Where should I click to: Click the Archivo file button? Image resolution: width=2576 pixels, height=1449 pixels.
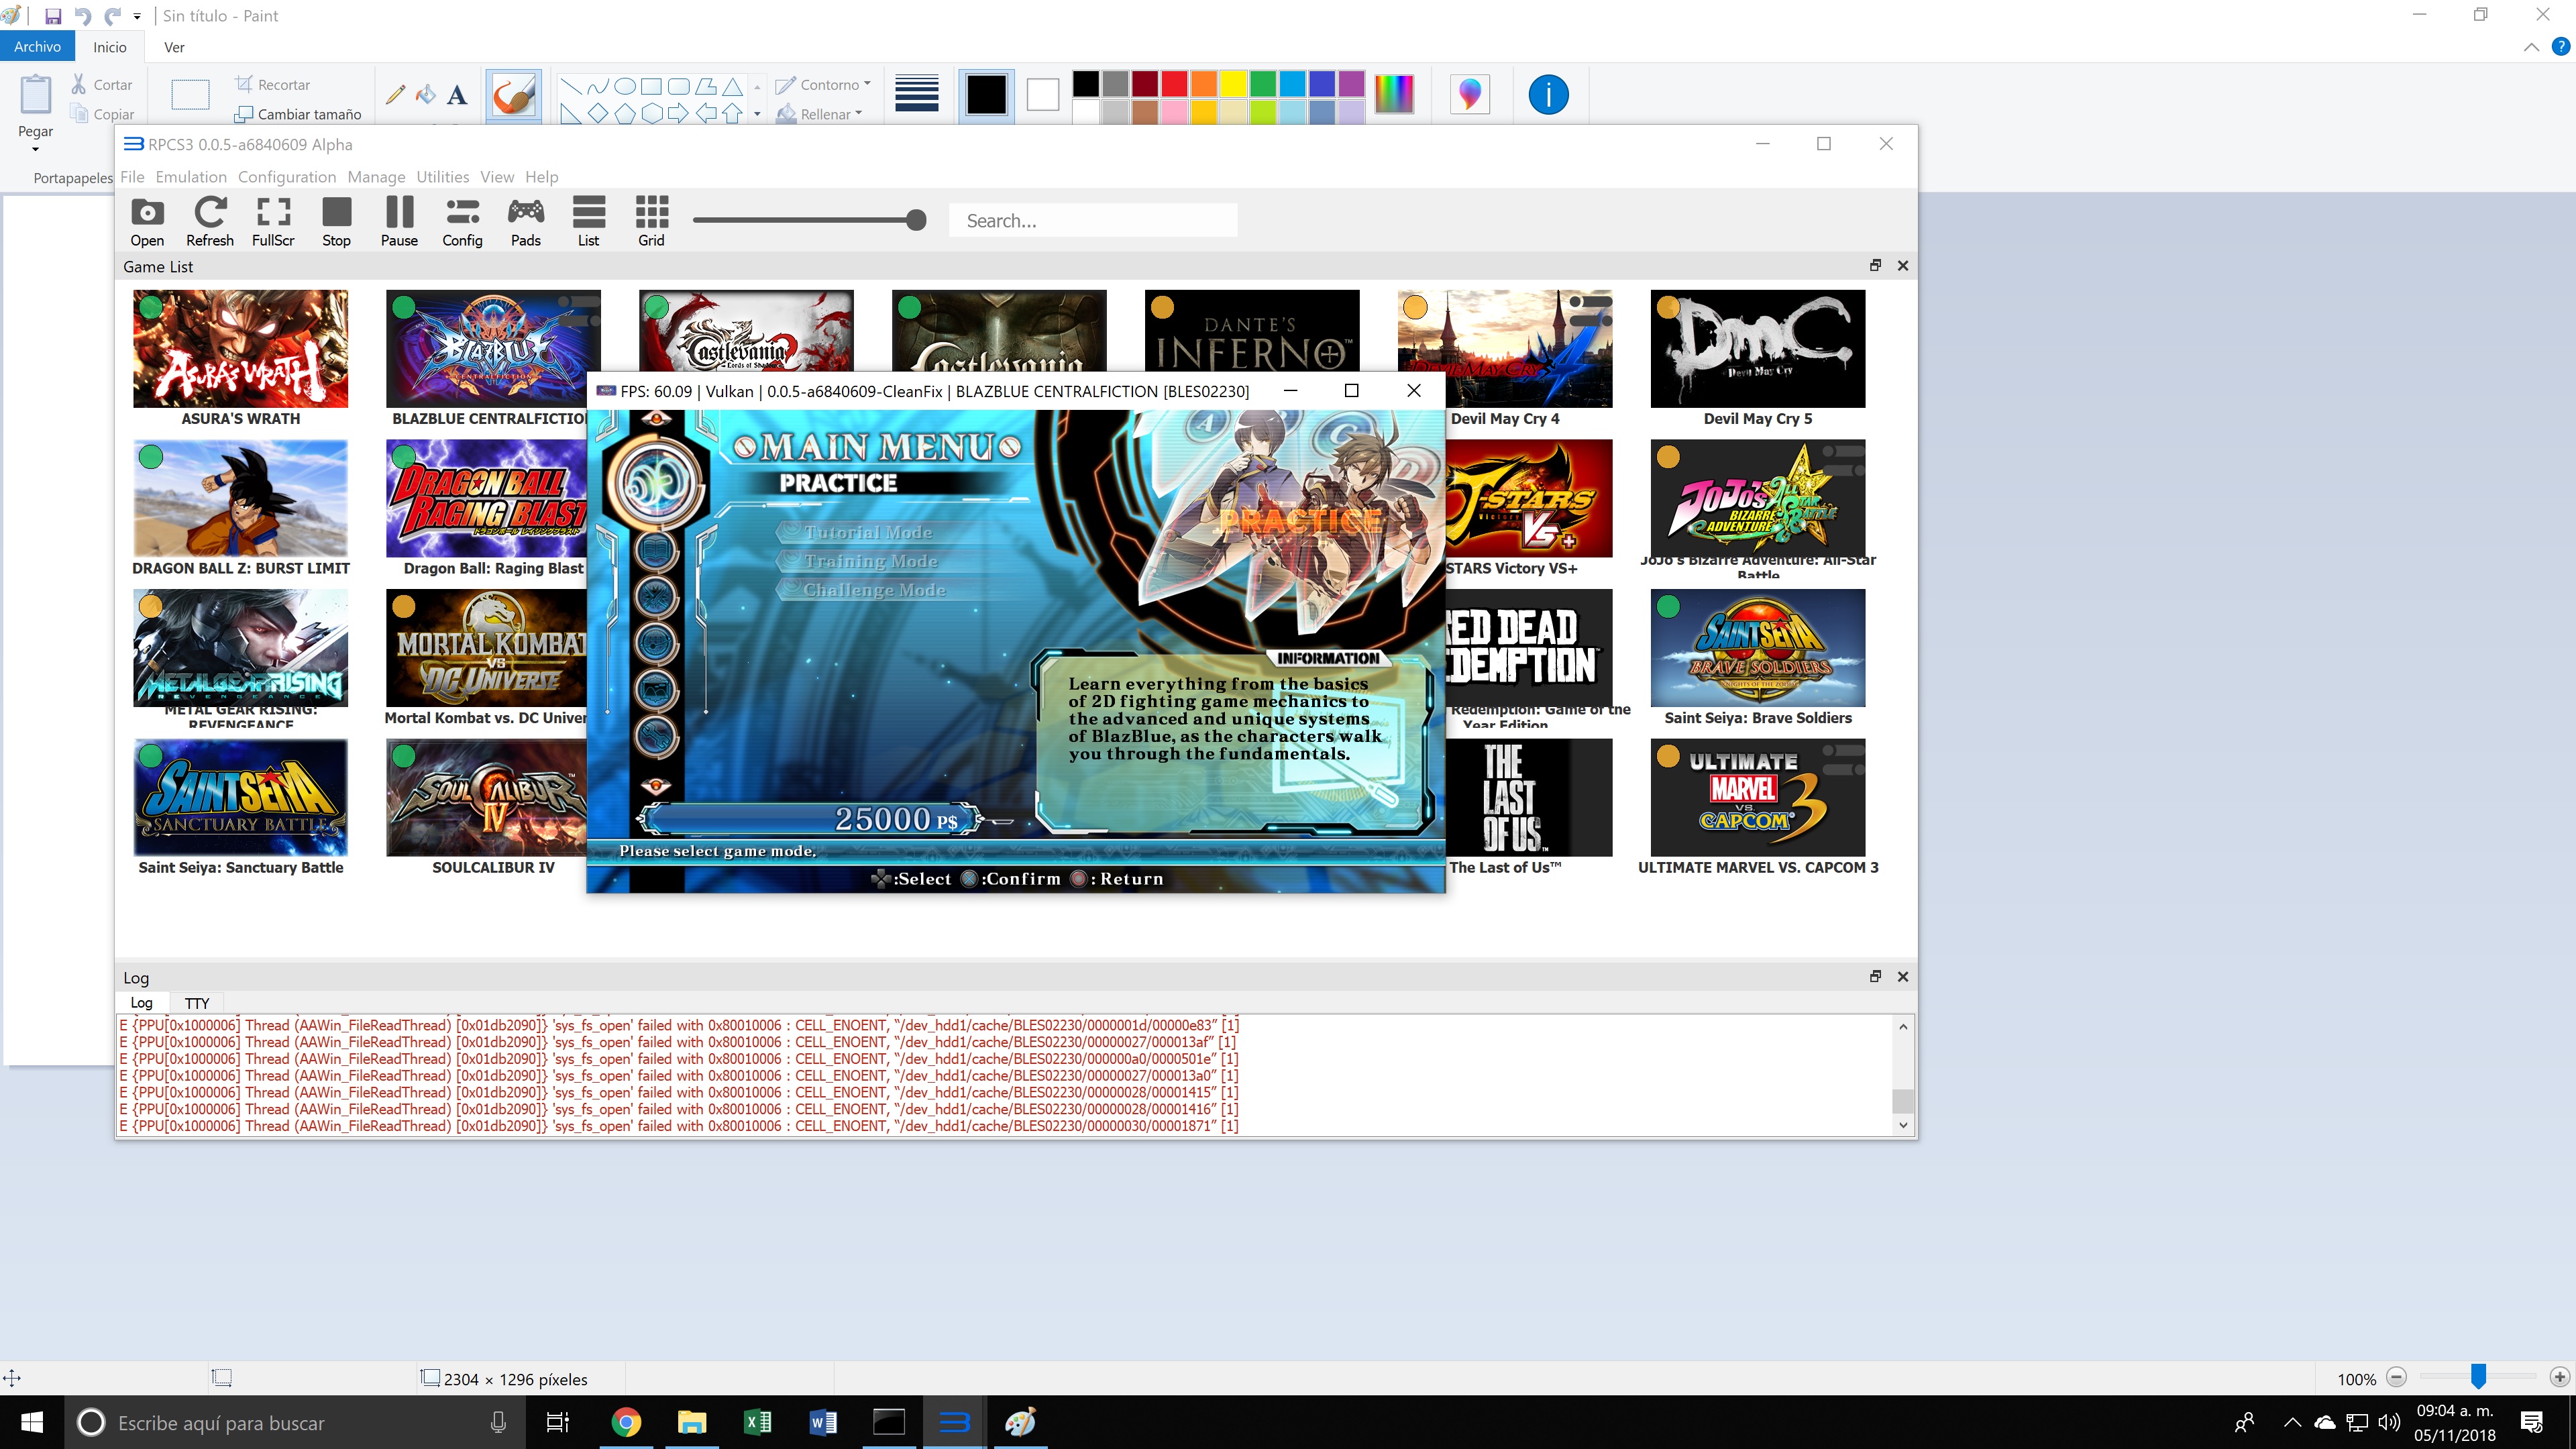pyautogui.click(x=37, y=47)
